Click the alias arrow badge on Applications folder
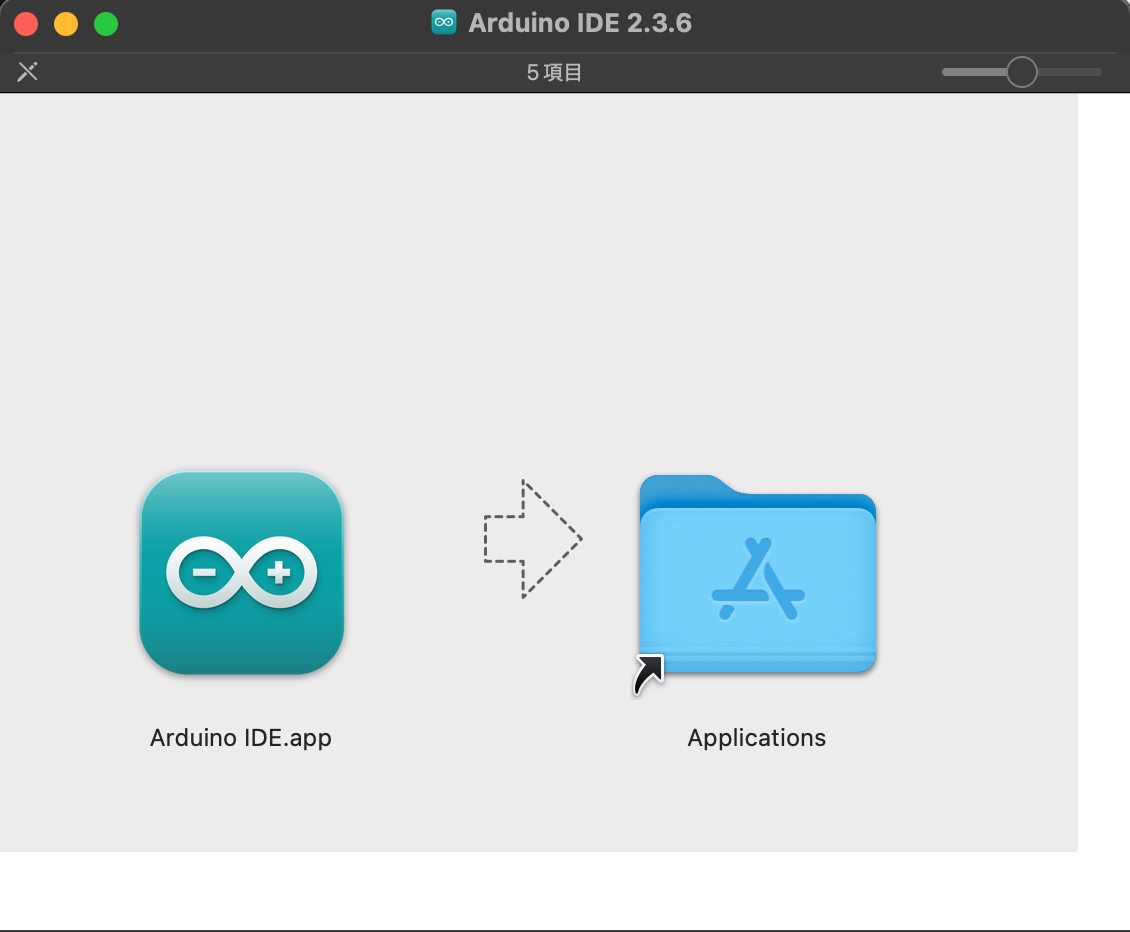Screen dimensions: 1130x932 pyautogui.click(x=648, y=674)
